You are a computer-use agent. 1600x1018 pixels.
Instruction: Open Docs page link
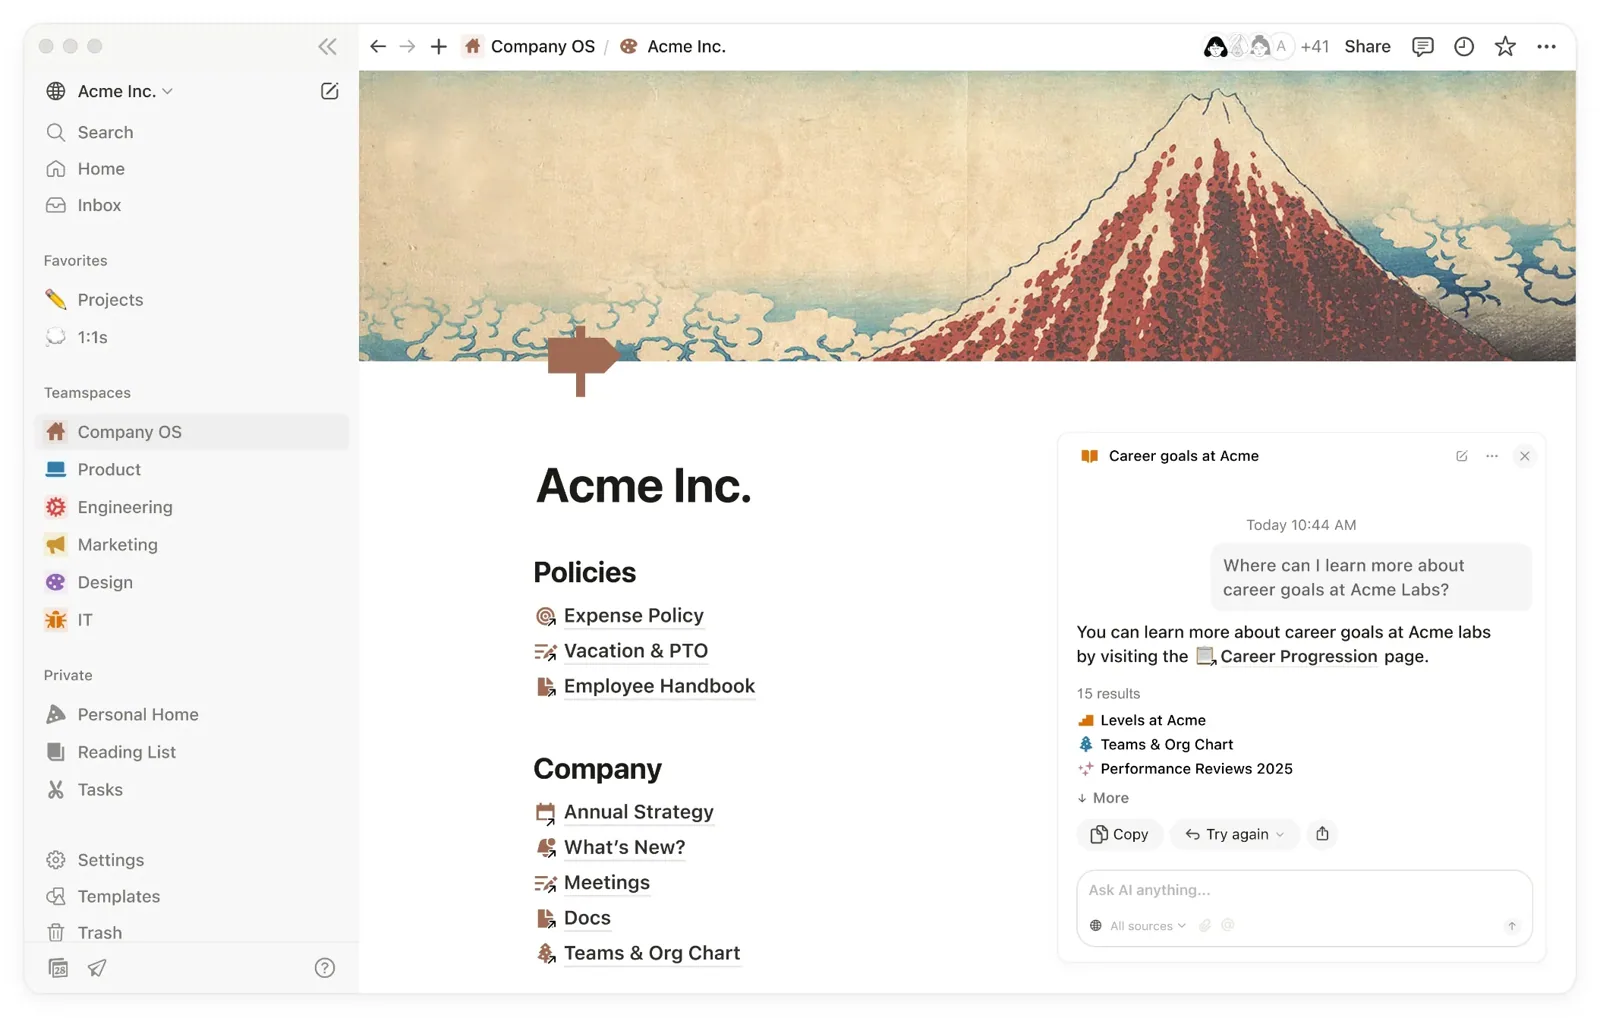pyautogui.click(x=573, y=918)
